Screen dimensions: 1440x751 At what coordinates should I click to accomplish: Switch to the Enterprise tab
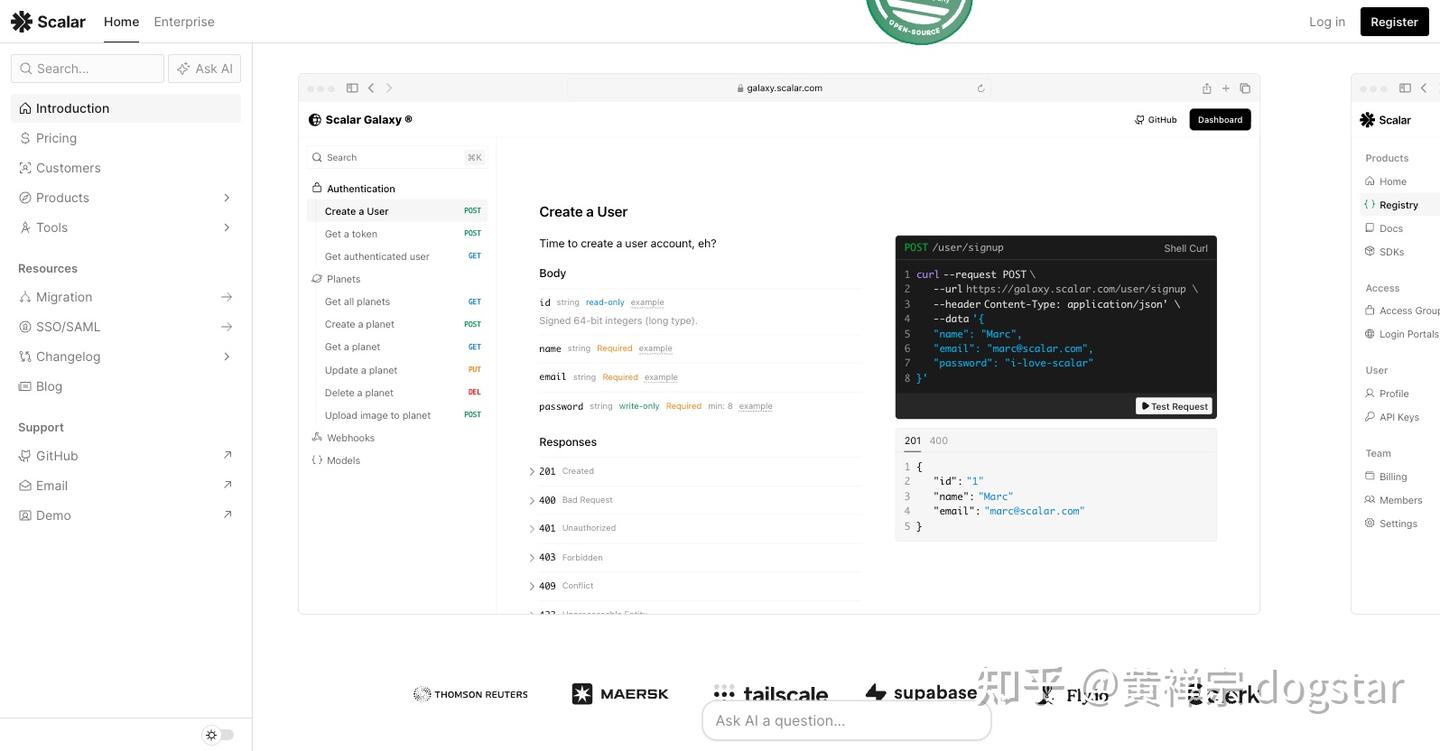184,21
